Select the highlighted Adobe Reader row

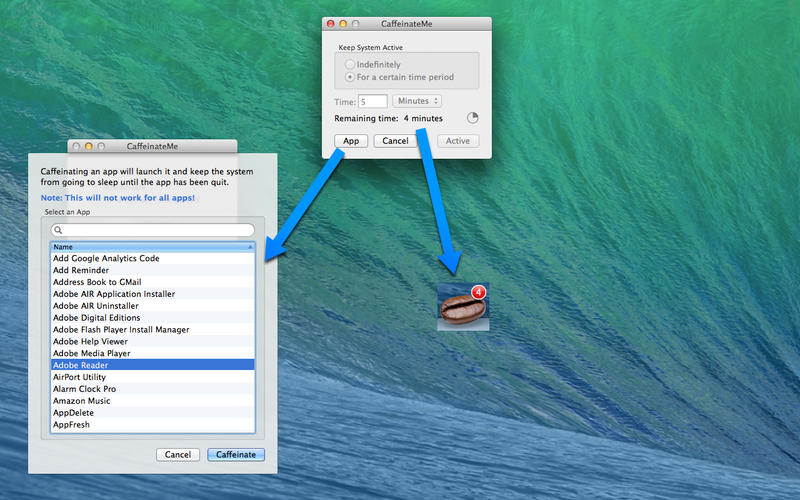[x=153, y=365]
